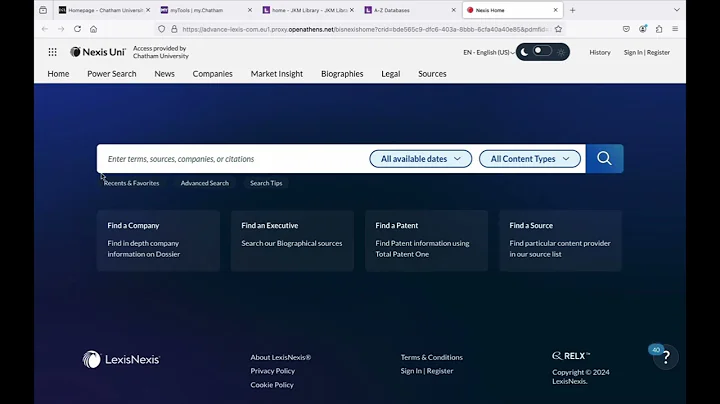Close the Nexis Home tab

(x=556, y=10)
